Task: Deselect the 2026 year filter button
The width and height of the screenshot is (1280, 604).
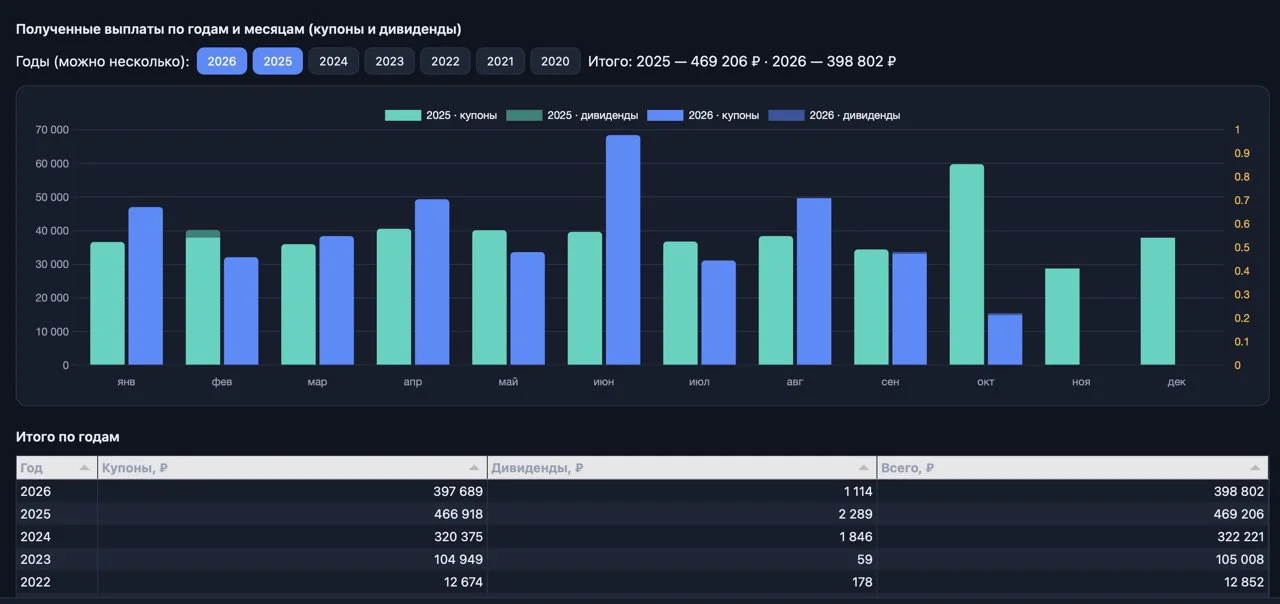Action: click(x=222, y=61)
